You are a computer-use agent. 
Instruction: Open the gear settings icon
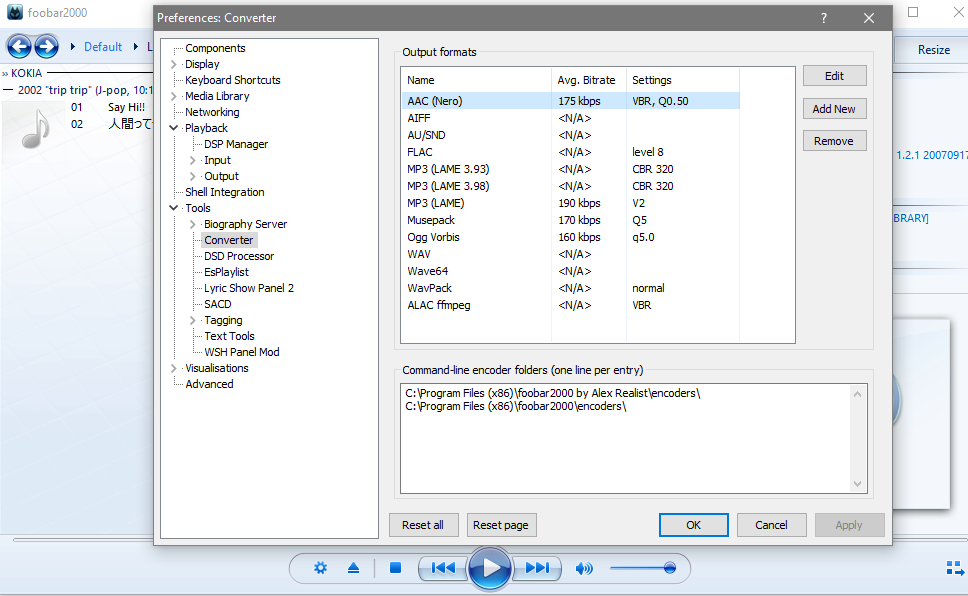(320, 568)
